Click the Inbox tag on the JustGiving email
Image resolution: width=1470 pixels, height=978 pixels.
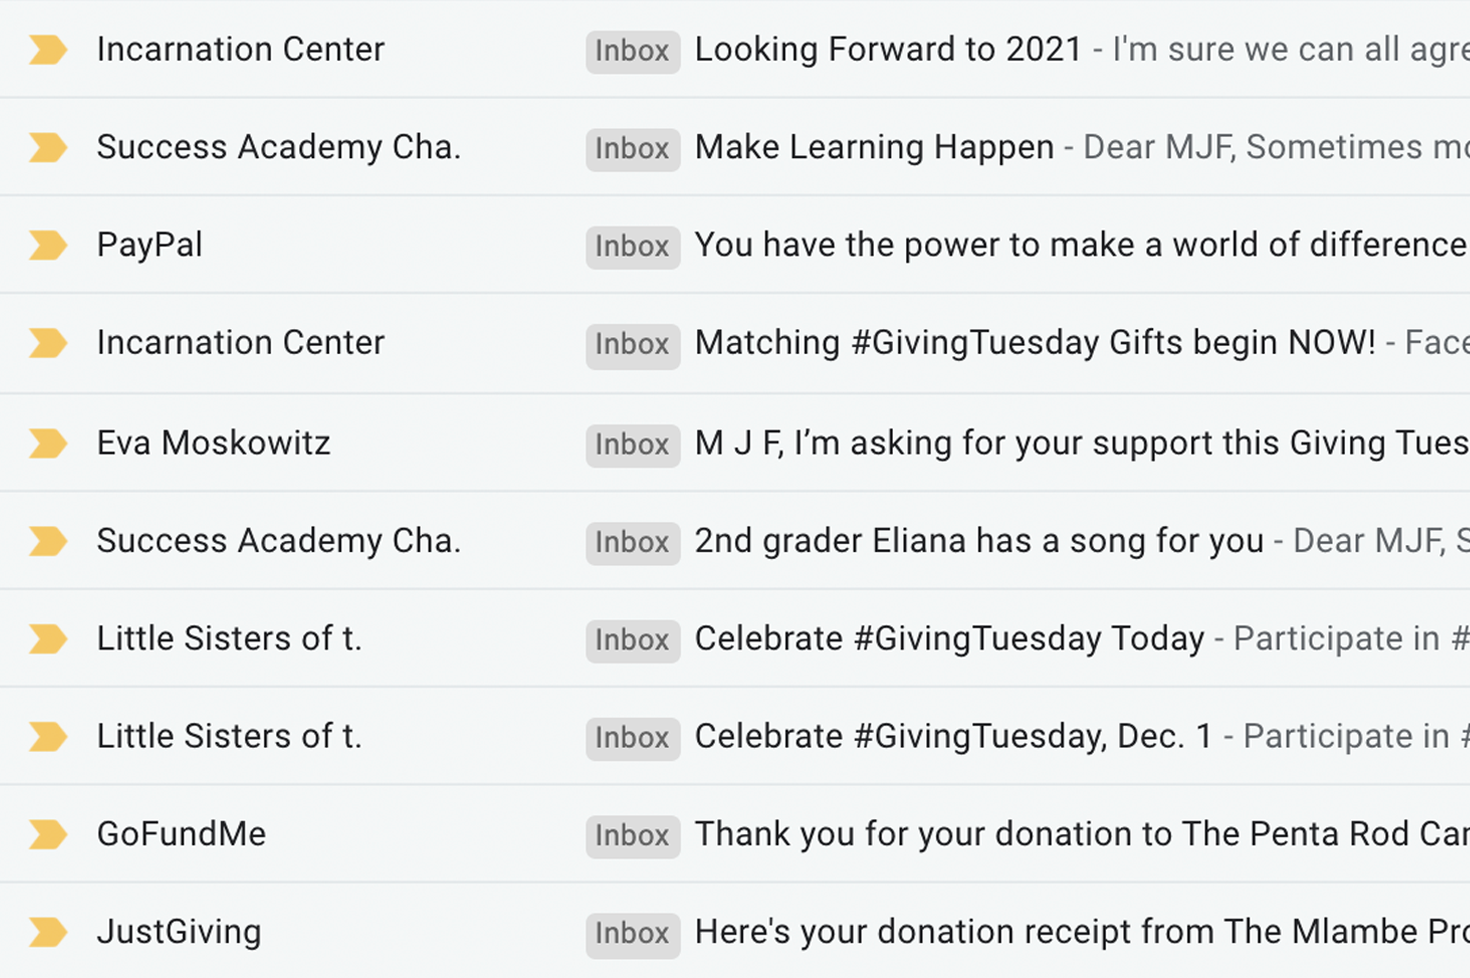631,933
